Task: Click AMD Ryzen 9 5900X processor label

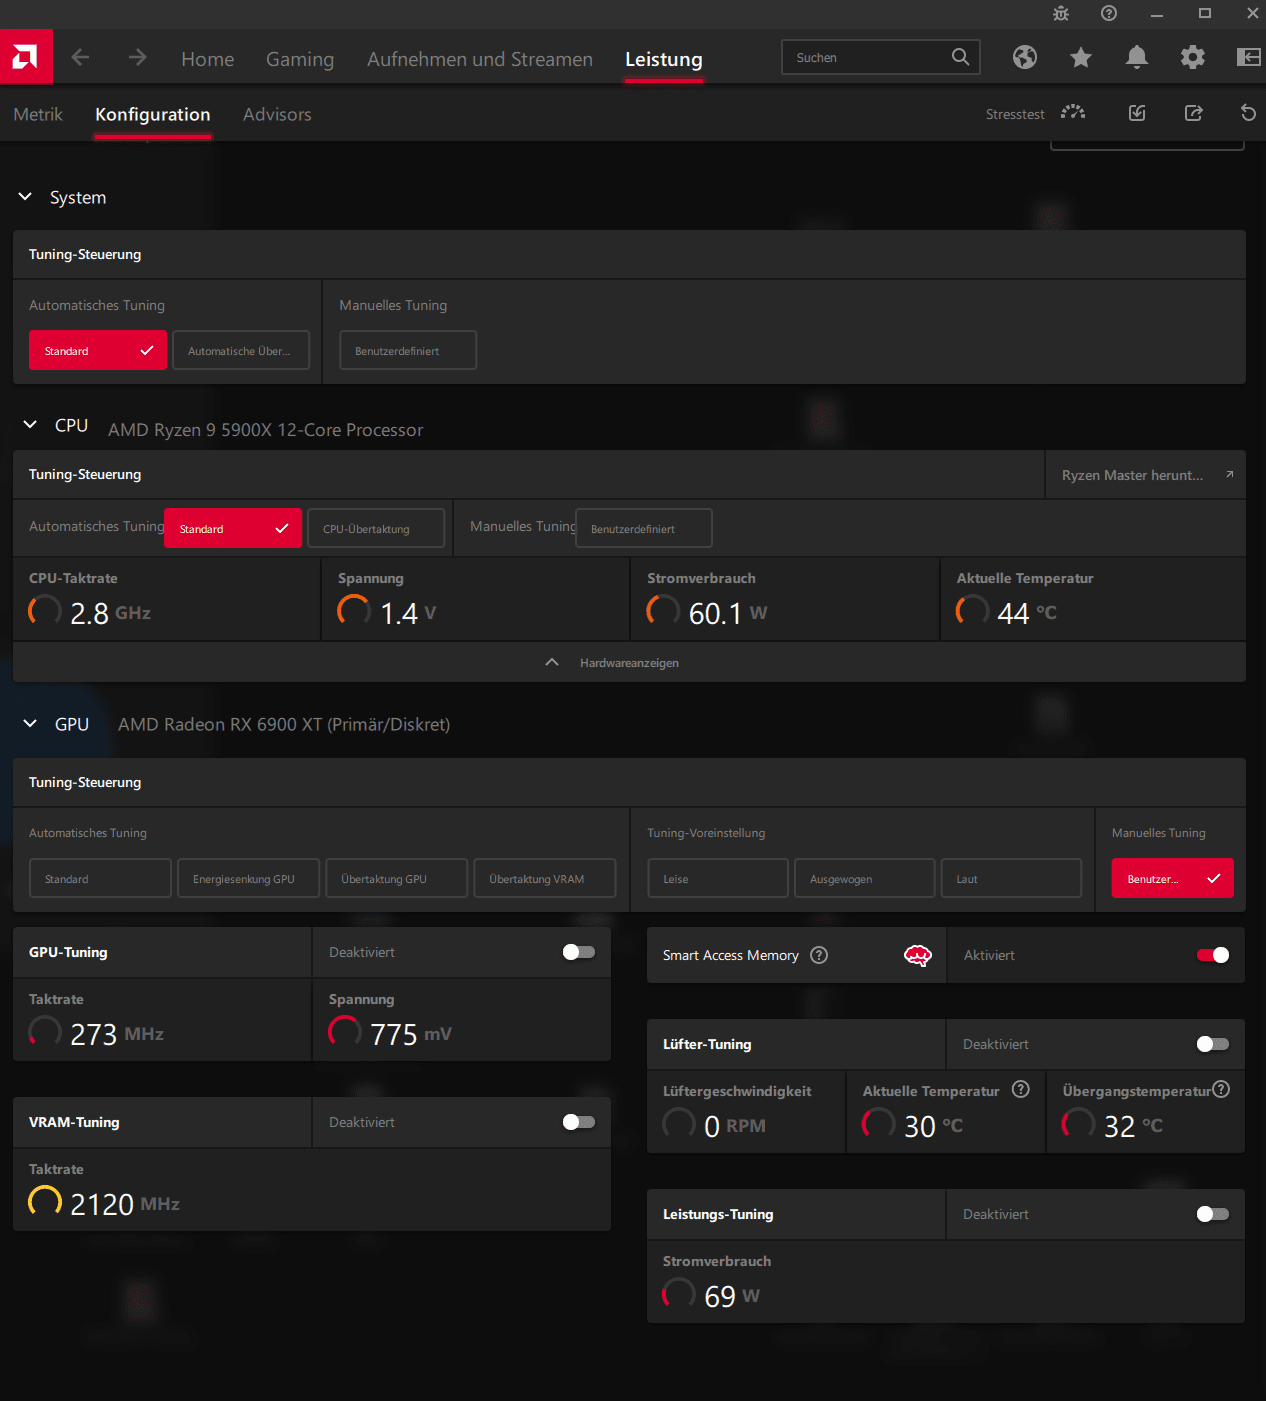Action: (266, 429)
